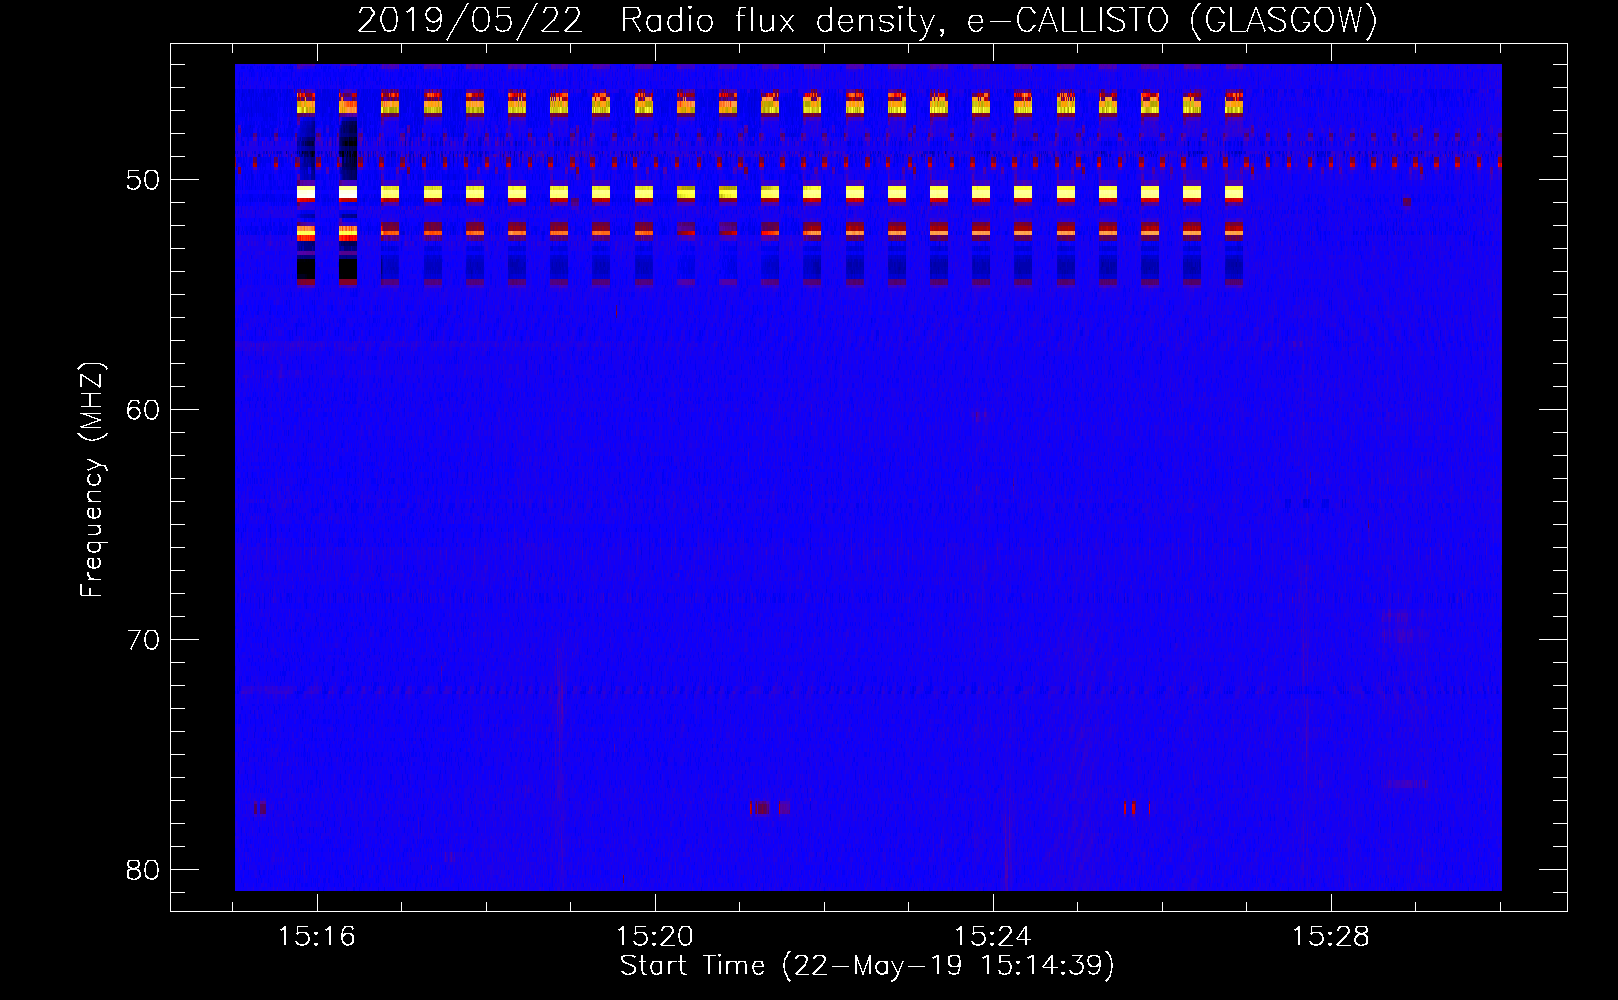The image size is (1618, 1000).
Task: Click the 15:20 time tick label
Action: click(655, 937)
